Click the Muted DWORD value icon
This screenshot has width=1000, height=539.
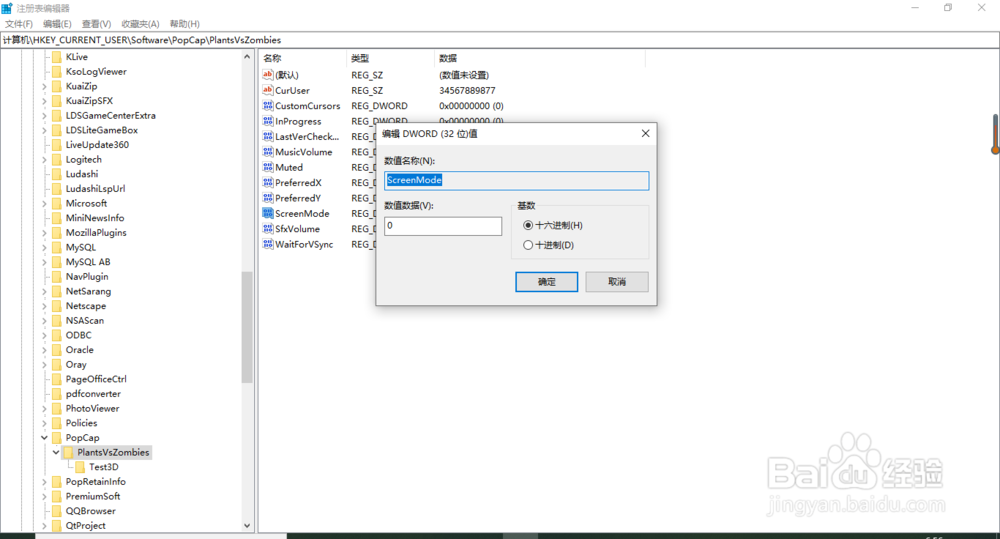pos(268,167)
